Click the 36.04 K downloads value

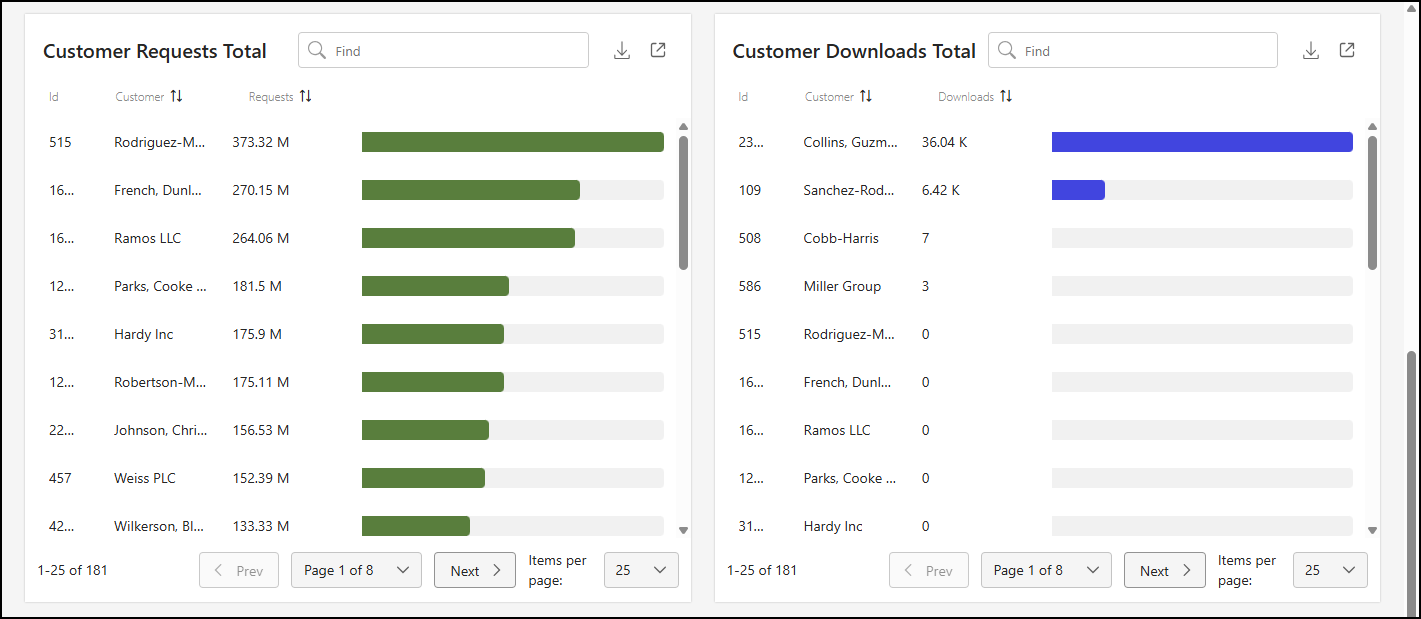(x=945, y=142)
